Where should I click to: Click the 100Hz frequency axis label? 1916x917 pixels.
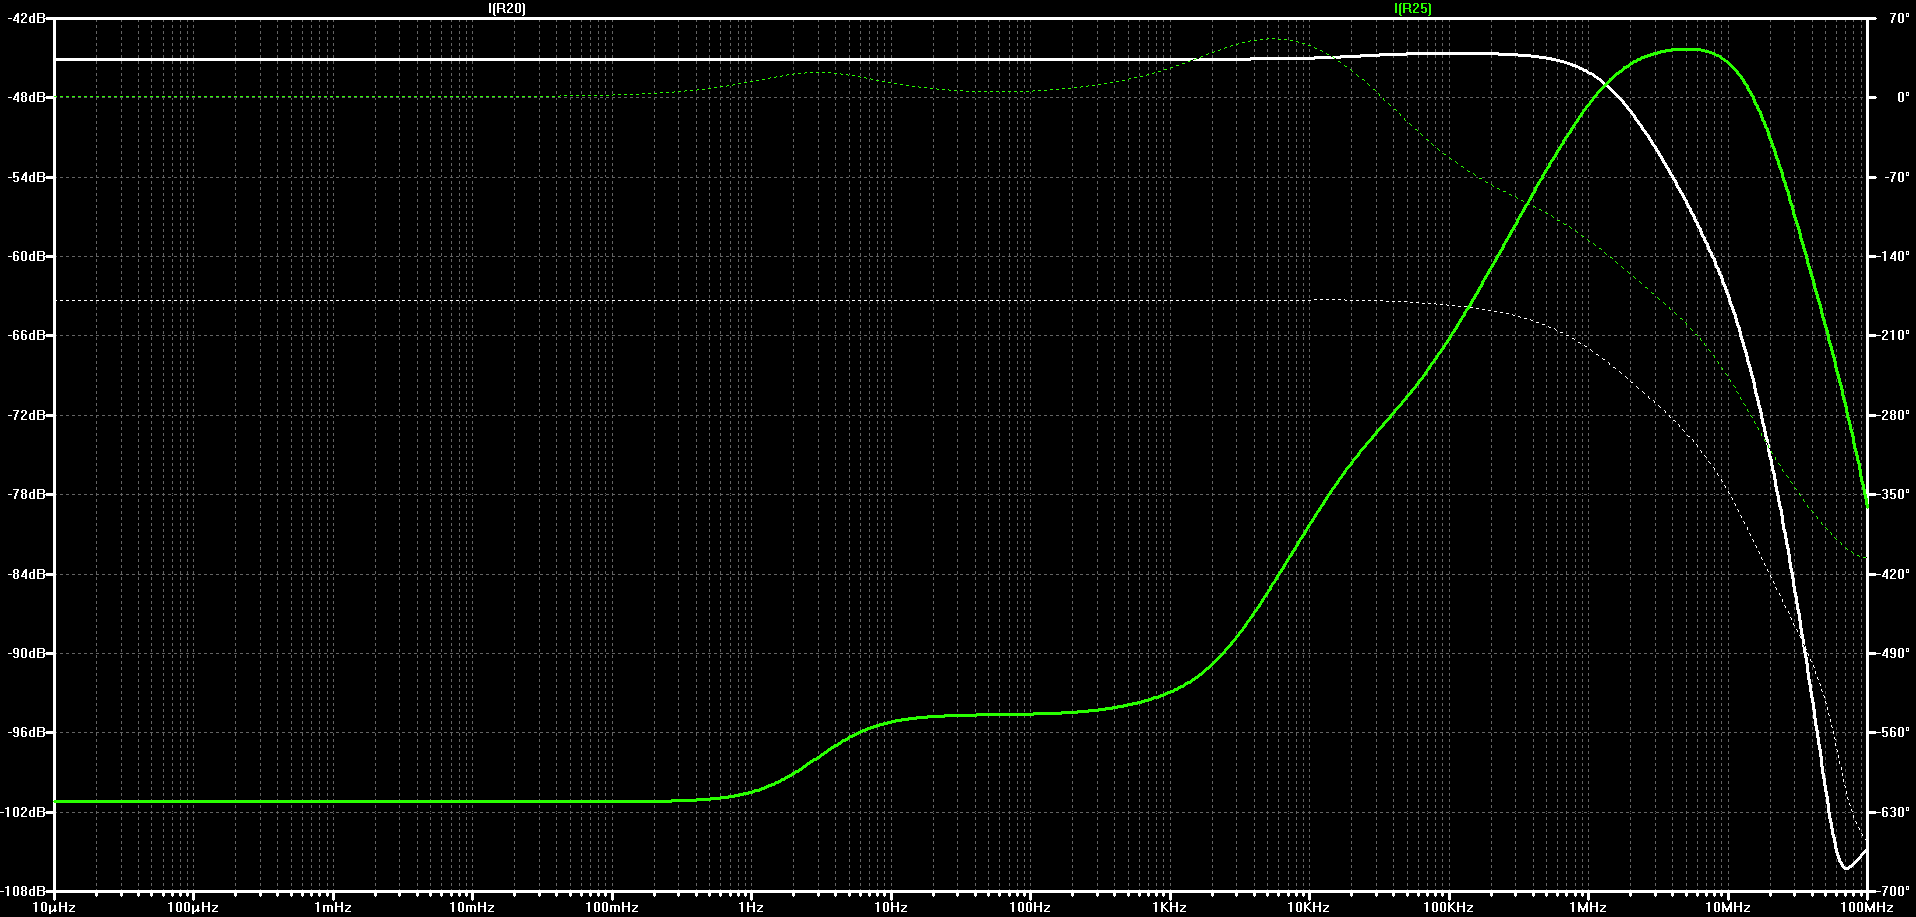click(1029, 907)
